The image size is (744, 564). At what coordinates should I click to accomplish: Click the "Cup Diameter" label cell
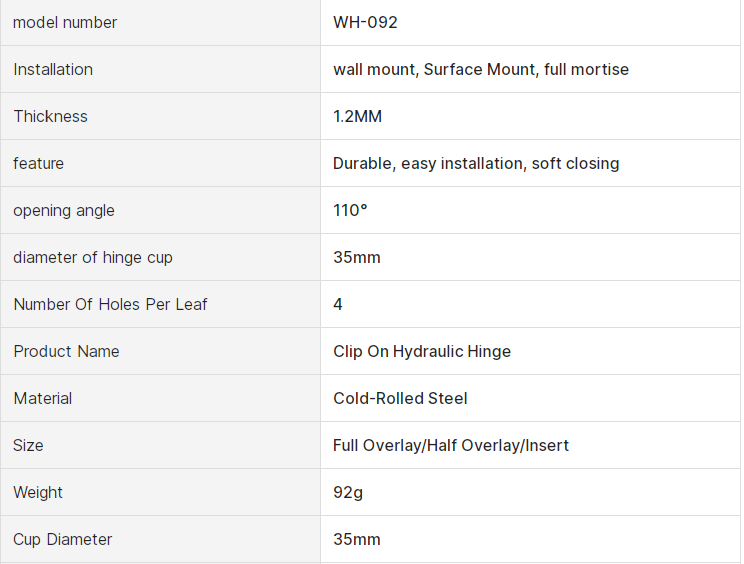63,539
